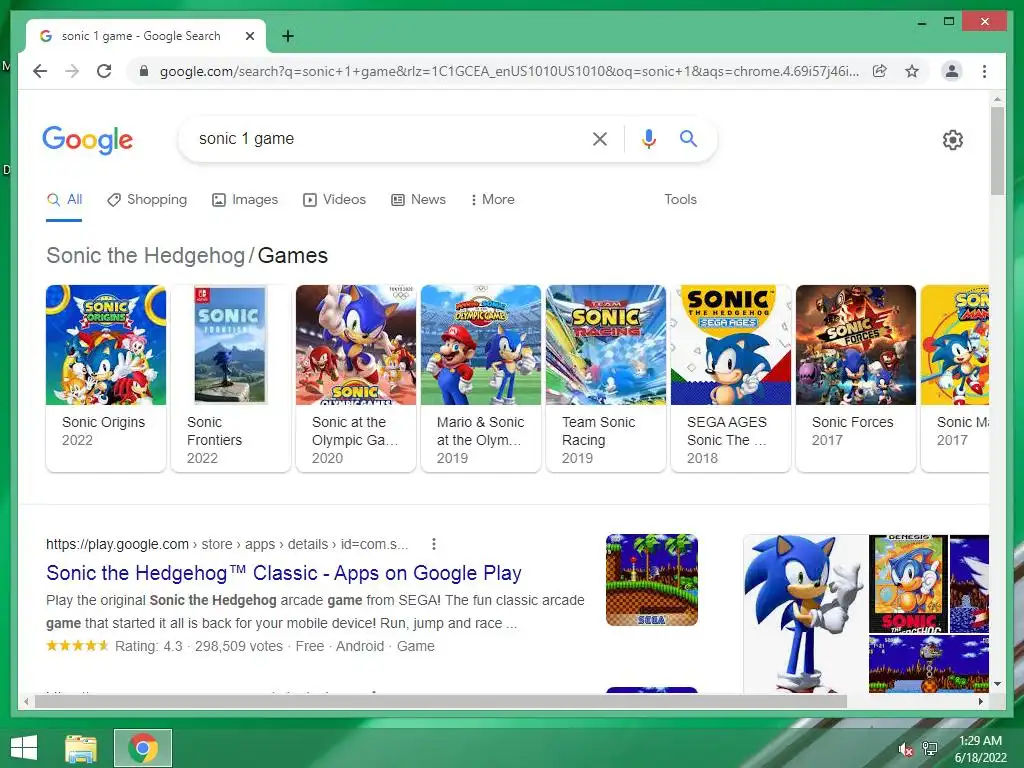Clear the search box with X
1024x768 pixels.
(x=600, y=138)
